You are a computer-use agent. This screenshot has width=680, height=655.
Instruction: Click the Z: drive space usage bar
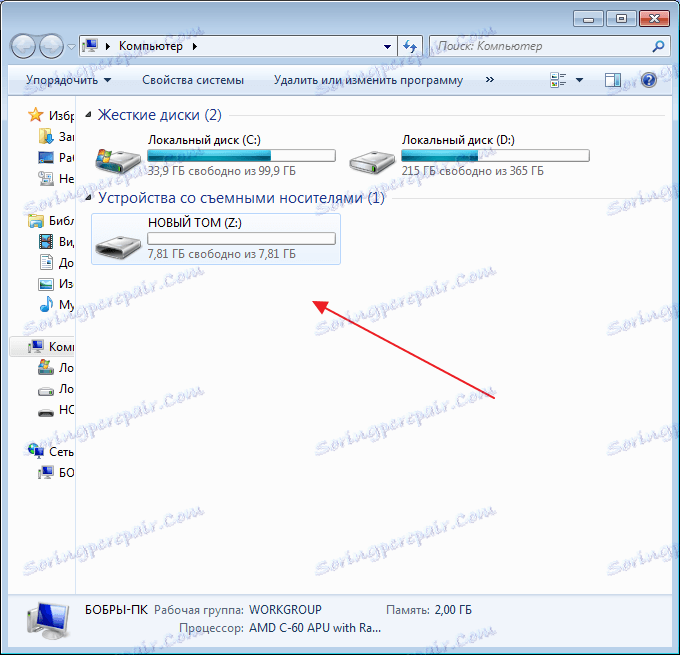242,239
